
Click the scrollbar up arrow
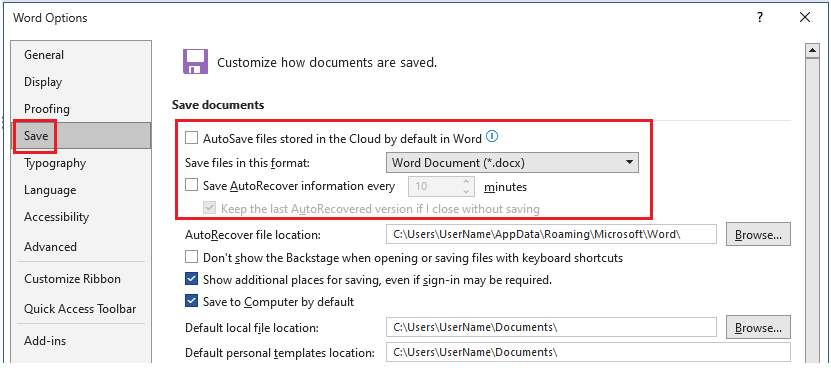pos(812,51)
